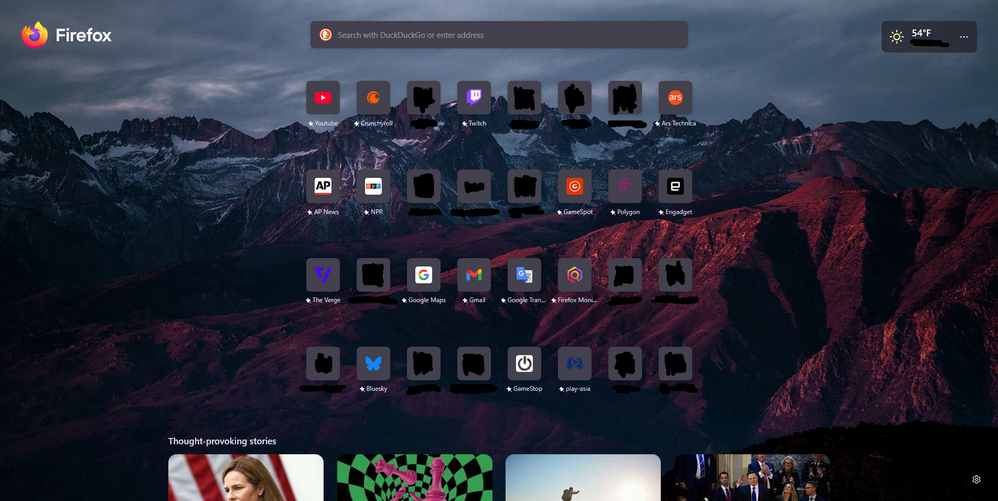Open the AP News shortcut tile

[323, 186]
